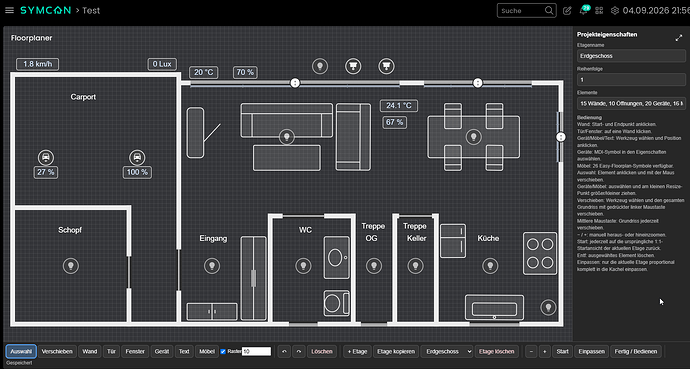Select the 0 Lux value label
Screen dimensions: 690x369
pos(162,64)
